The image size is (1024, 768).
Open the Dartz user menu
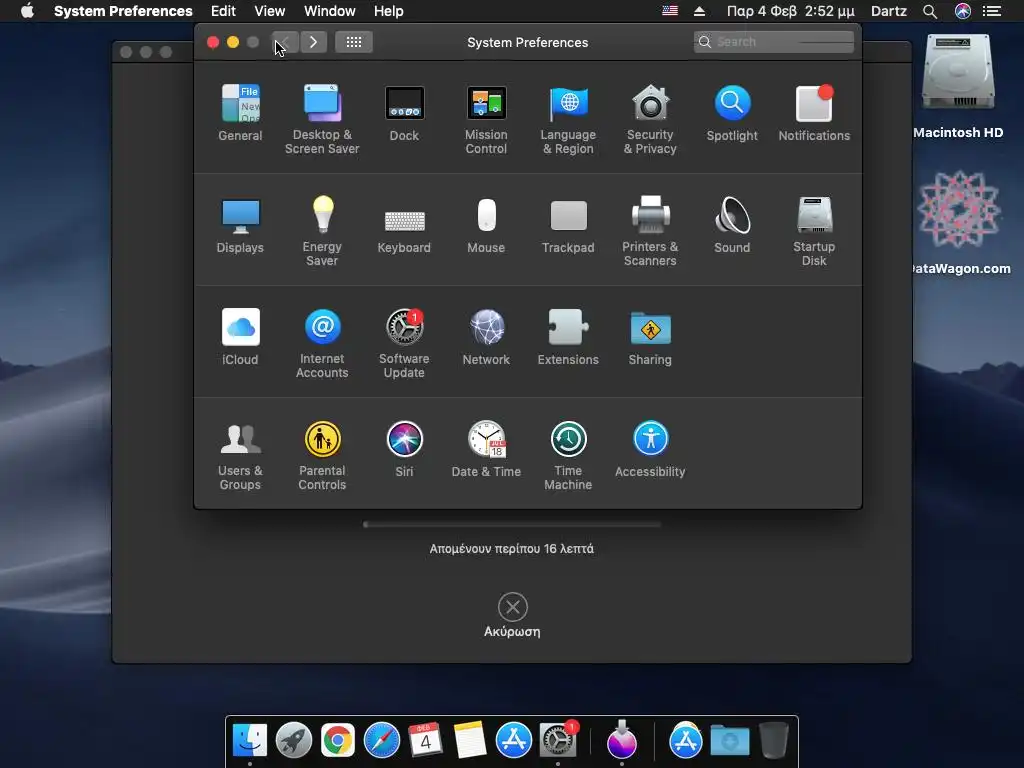point(889,11)
